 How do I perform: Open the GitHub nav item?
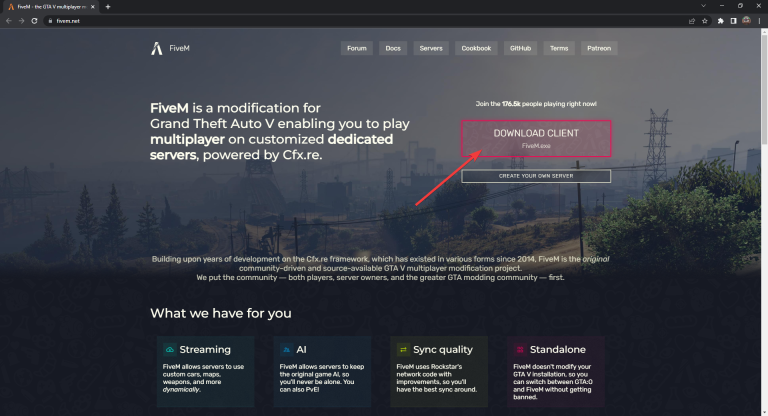pyautogui.click(x=520, y=49)
